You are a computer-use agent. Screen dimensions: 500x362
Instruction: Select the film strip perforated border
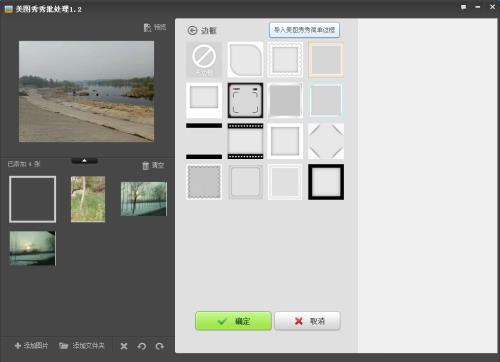tap(245, 141)
